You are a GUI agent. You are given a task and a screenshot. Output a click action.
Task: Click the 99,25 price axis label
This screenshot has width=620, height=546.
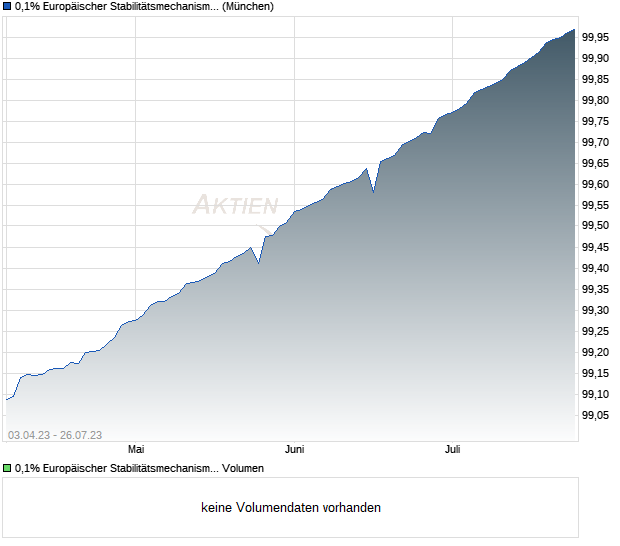click(595, 331)
